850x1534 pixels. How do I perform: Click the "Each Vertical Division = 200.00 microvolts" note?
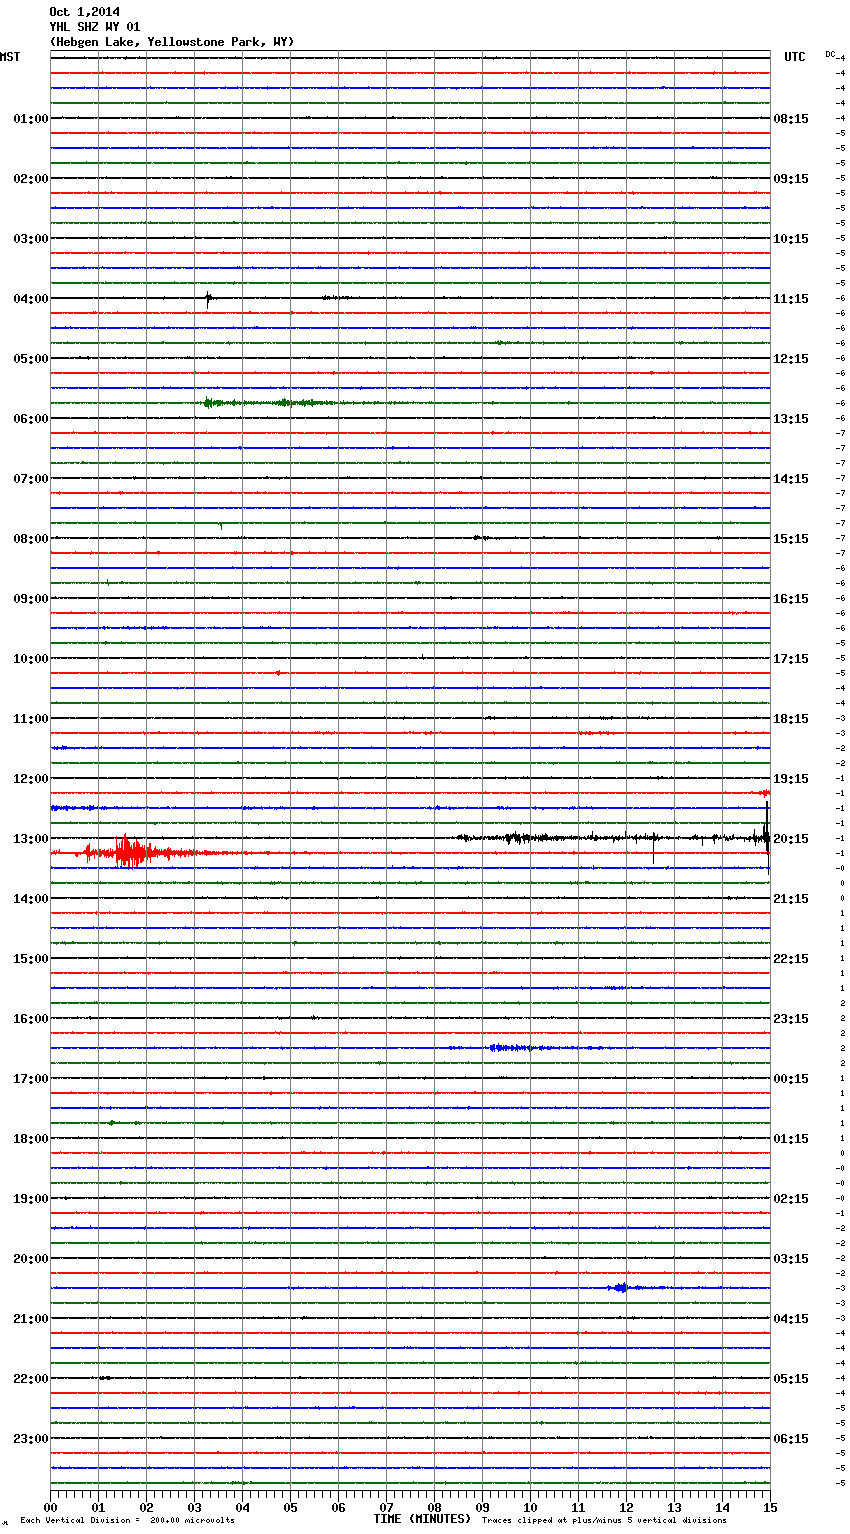127,1521
